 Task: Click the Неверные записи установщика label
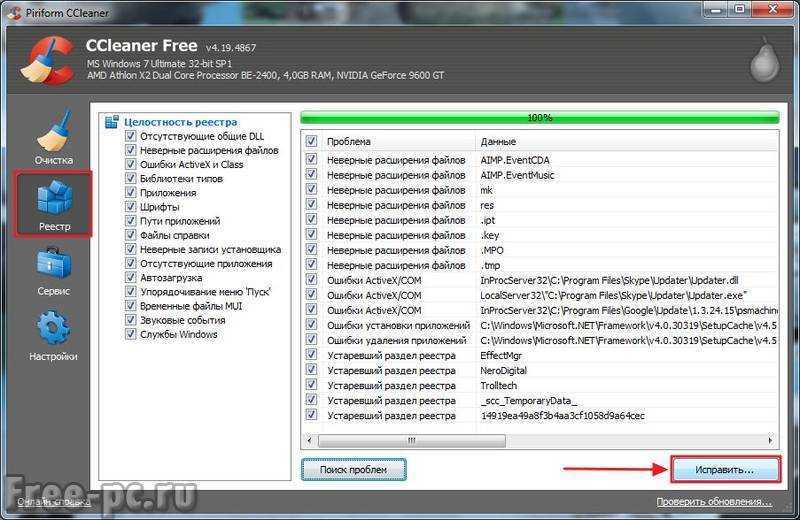tap(210, 250)
